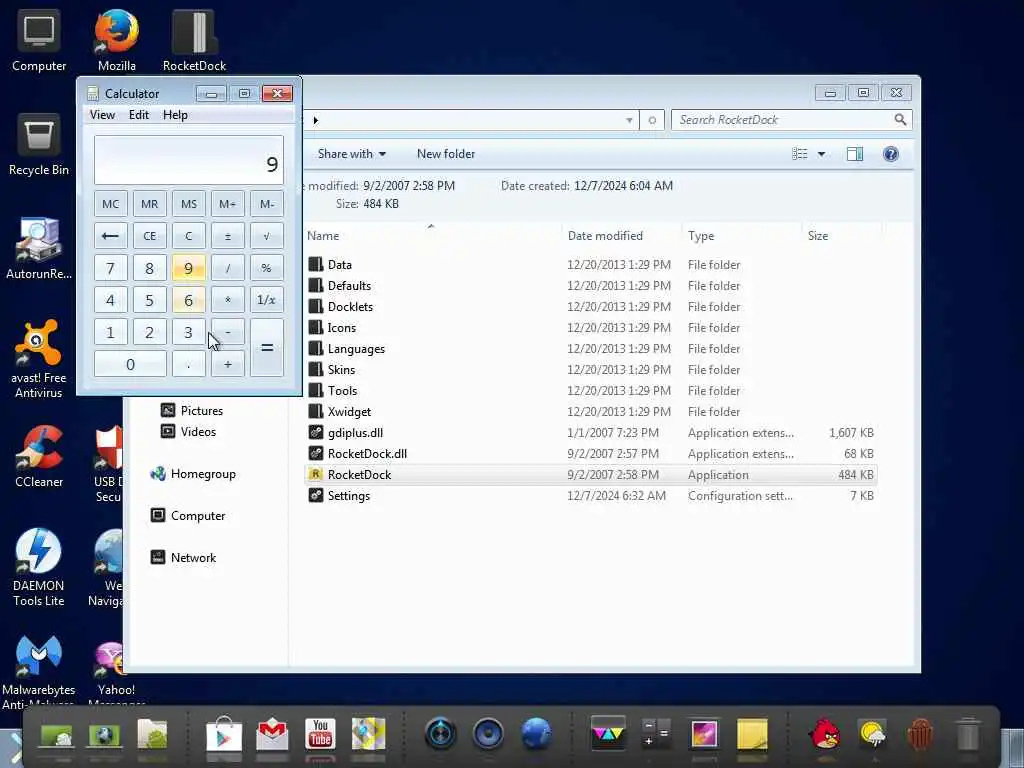Click the speaker icon in dock
The image size is (1024, 768).
[x=488, y=734]
